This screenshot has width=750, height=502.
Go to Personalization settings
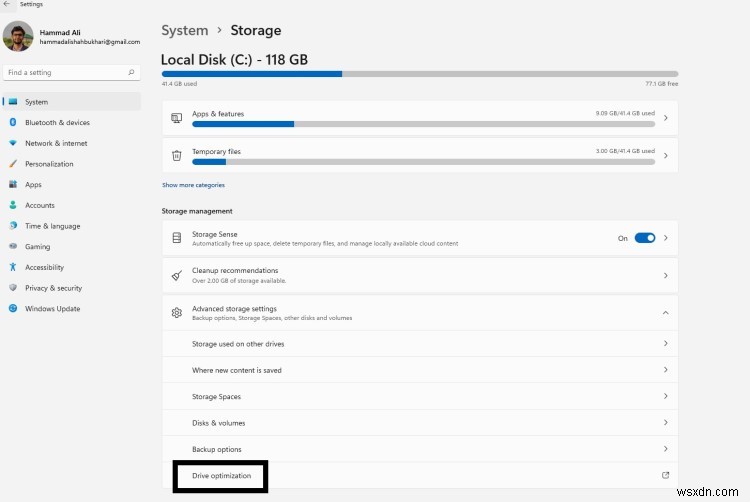[72, 164]
